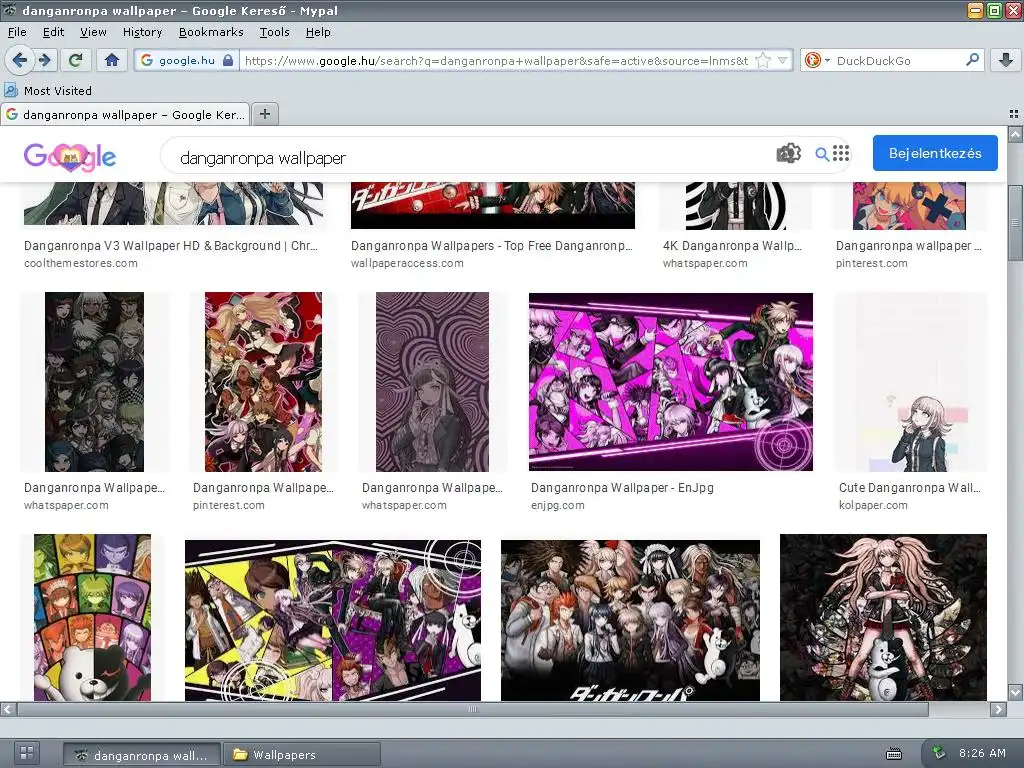Click the 8:26 AM taskbar clock
Screen dimensions: 1024x768
(x=982, y=753)
